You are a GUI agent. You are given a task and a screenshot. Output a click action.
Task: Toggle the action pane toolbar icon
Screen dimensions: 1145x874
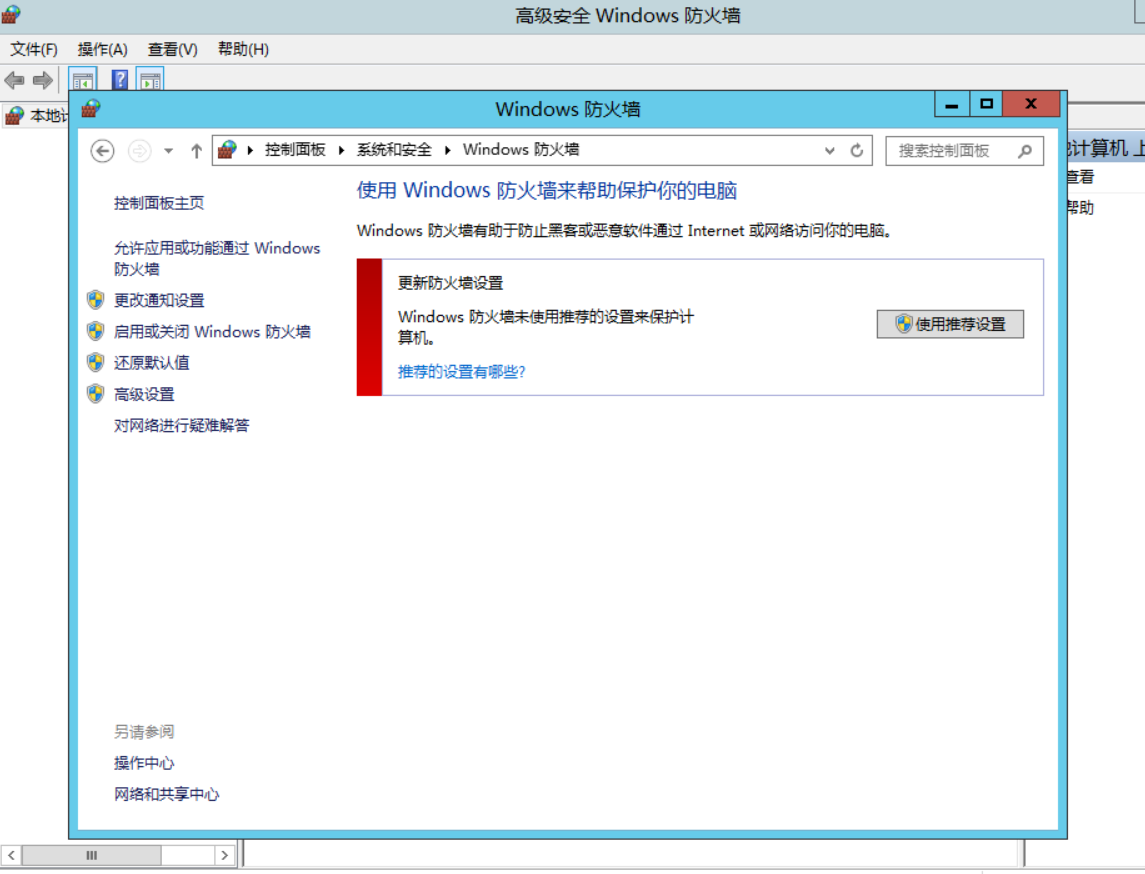tap(150, 80)
